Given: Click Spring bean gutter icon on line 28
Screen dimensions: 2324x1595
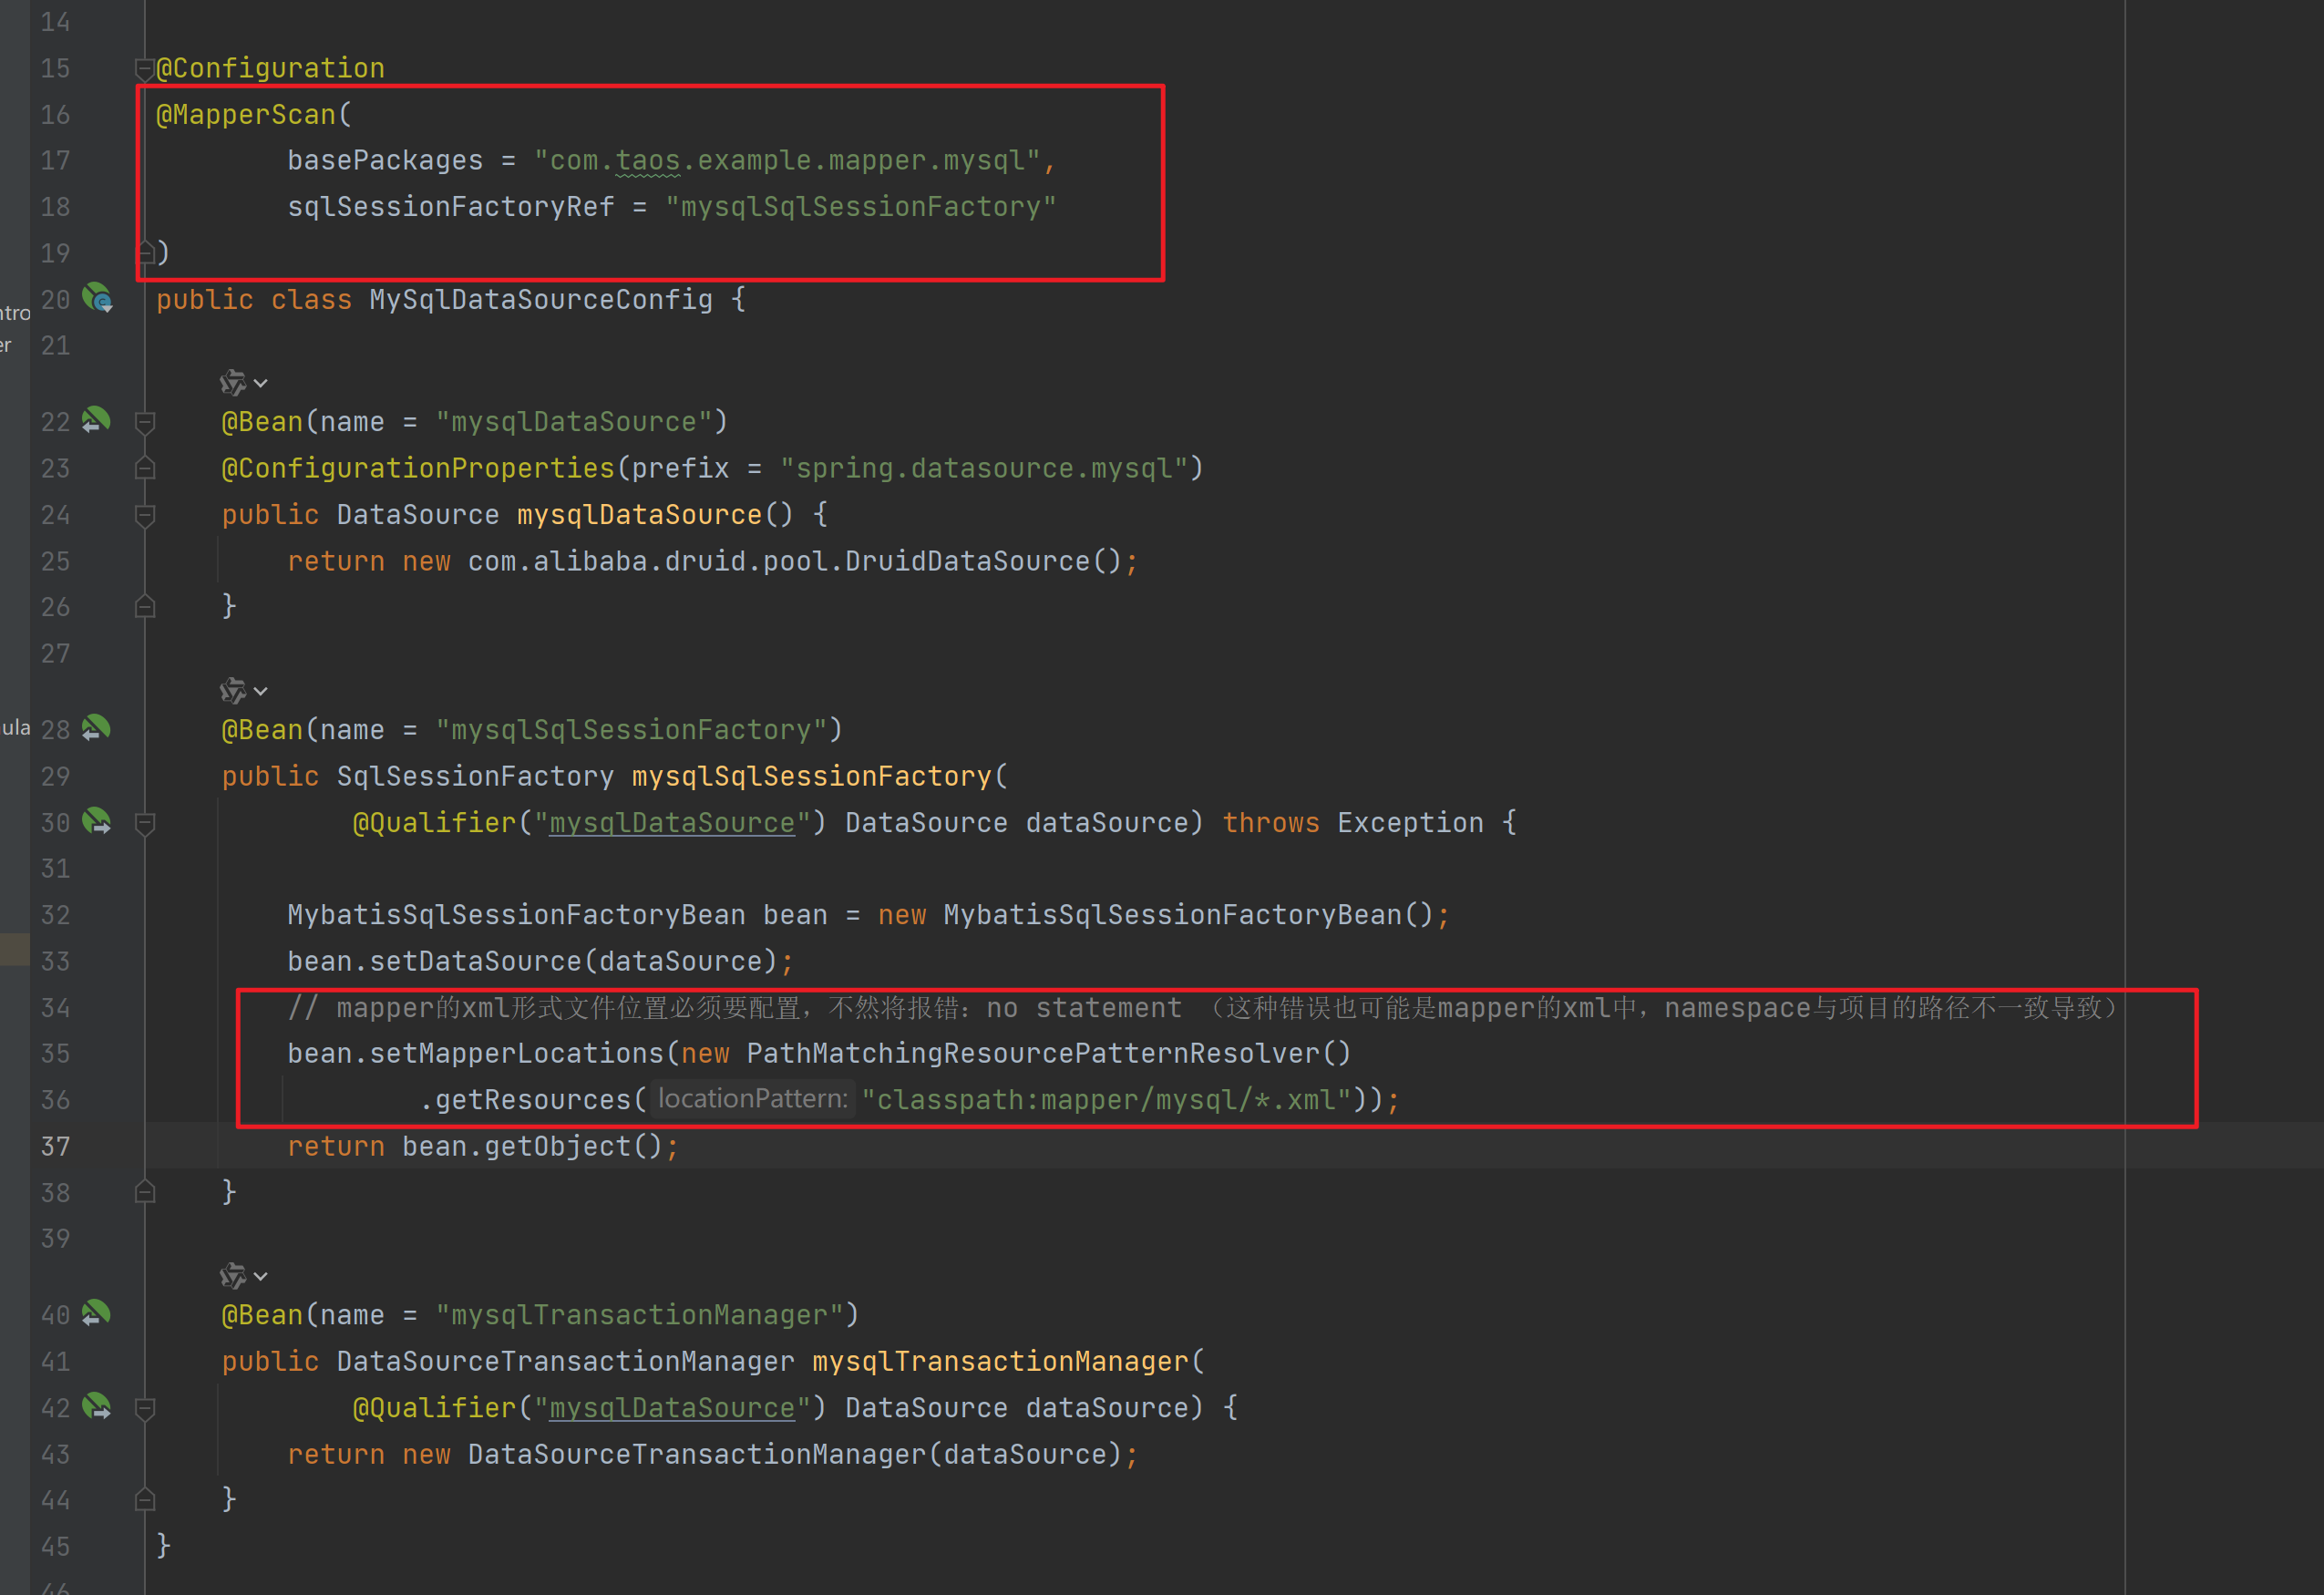Looking at the screenshot, I should point(96,729).
